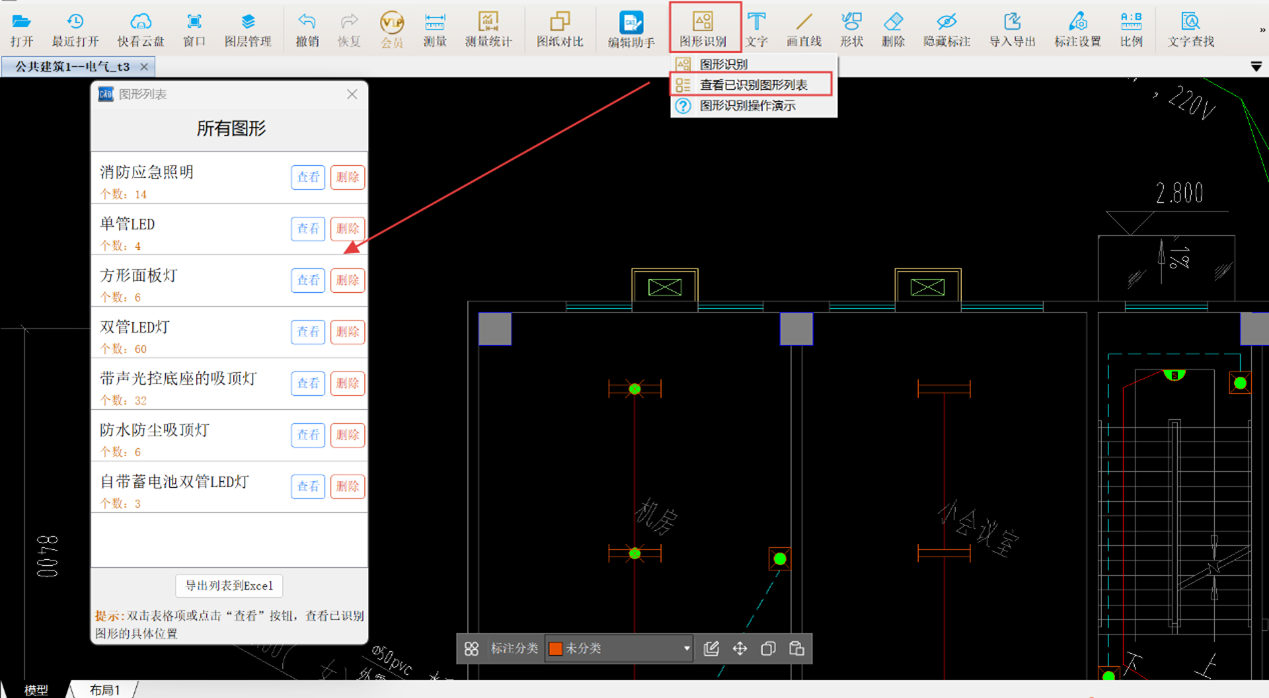The width and height of the screenshot is (1269, 698).
Task: Delete the 方形面板灯 entry
Action: pyautogui.click(x=347, y=281)
